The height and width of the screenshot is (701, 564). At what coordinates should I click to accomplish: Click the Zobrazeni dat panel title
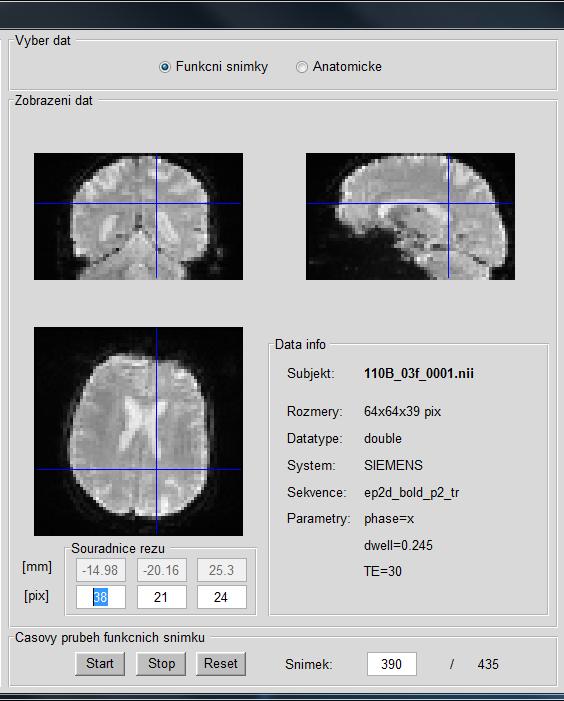(54, 101)
